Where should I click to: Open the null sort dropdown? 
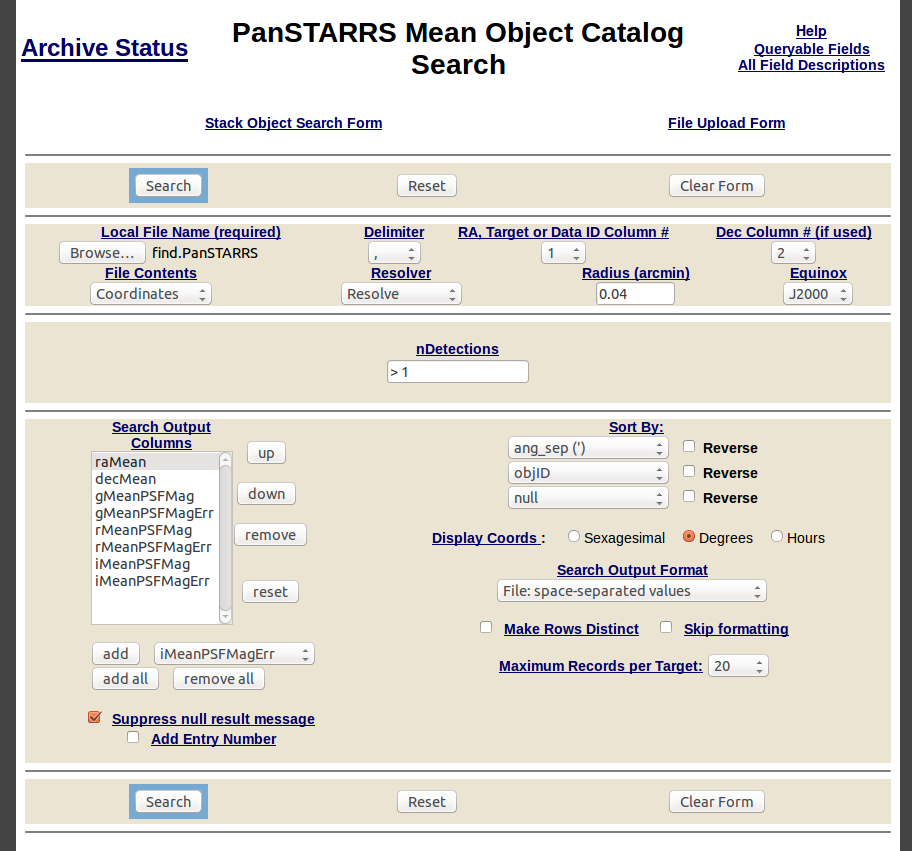click(x=588, y=498)
